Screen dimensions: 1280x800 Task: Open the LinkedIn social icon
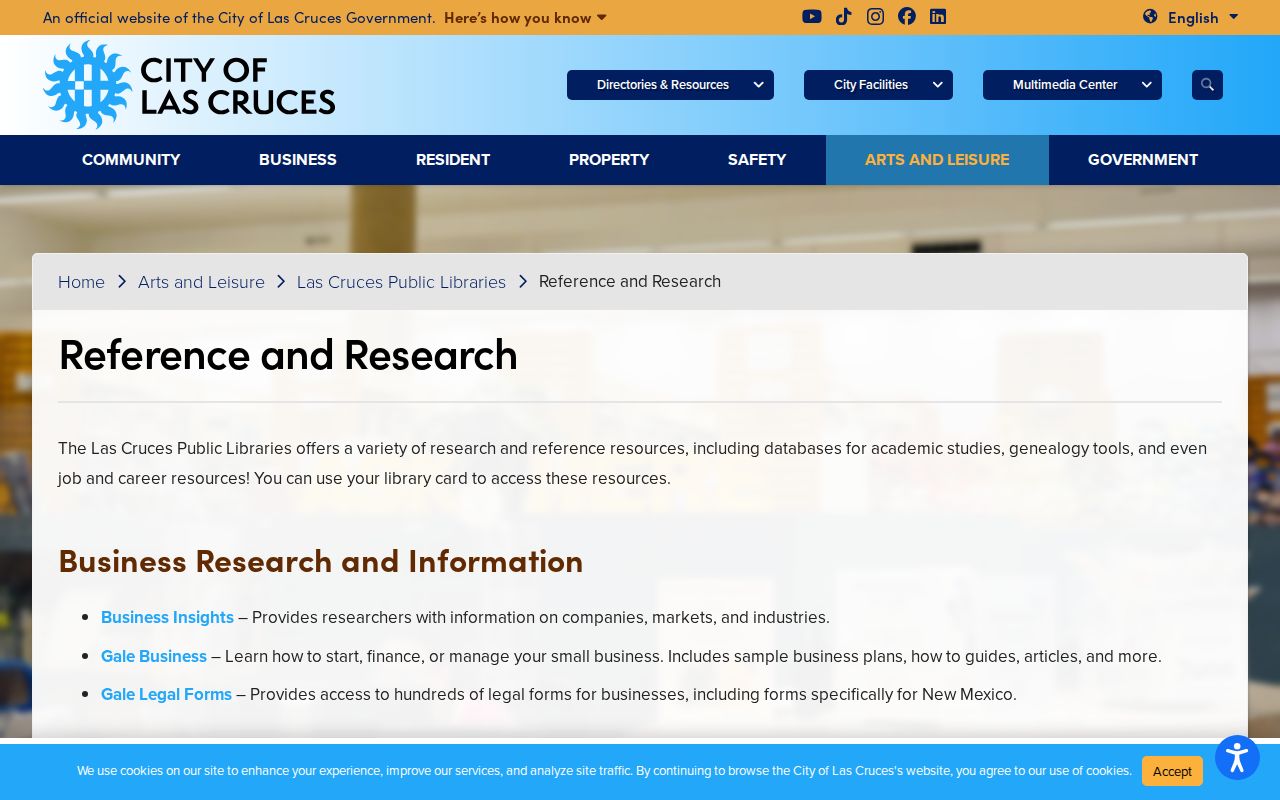pos(938,16)
